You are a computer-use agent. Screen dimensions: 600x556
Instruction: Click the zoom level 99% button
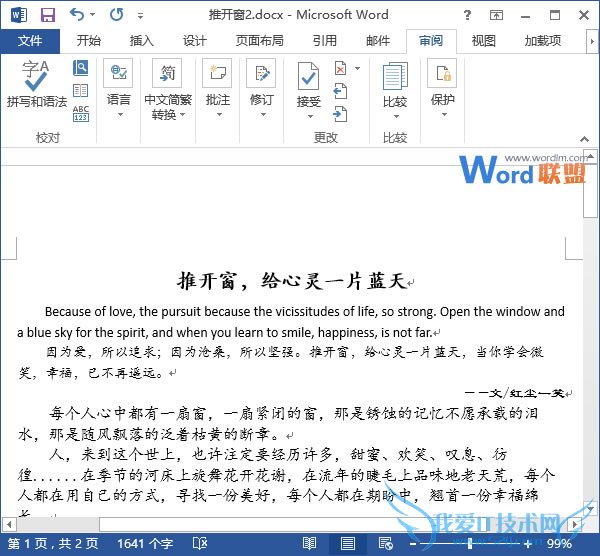click(x=559, y=543)
